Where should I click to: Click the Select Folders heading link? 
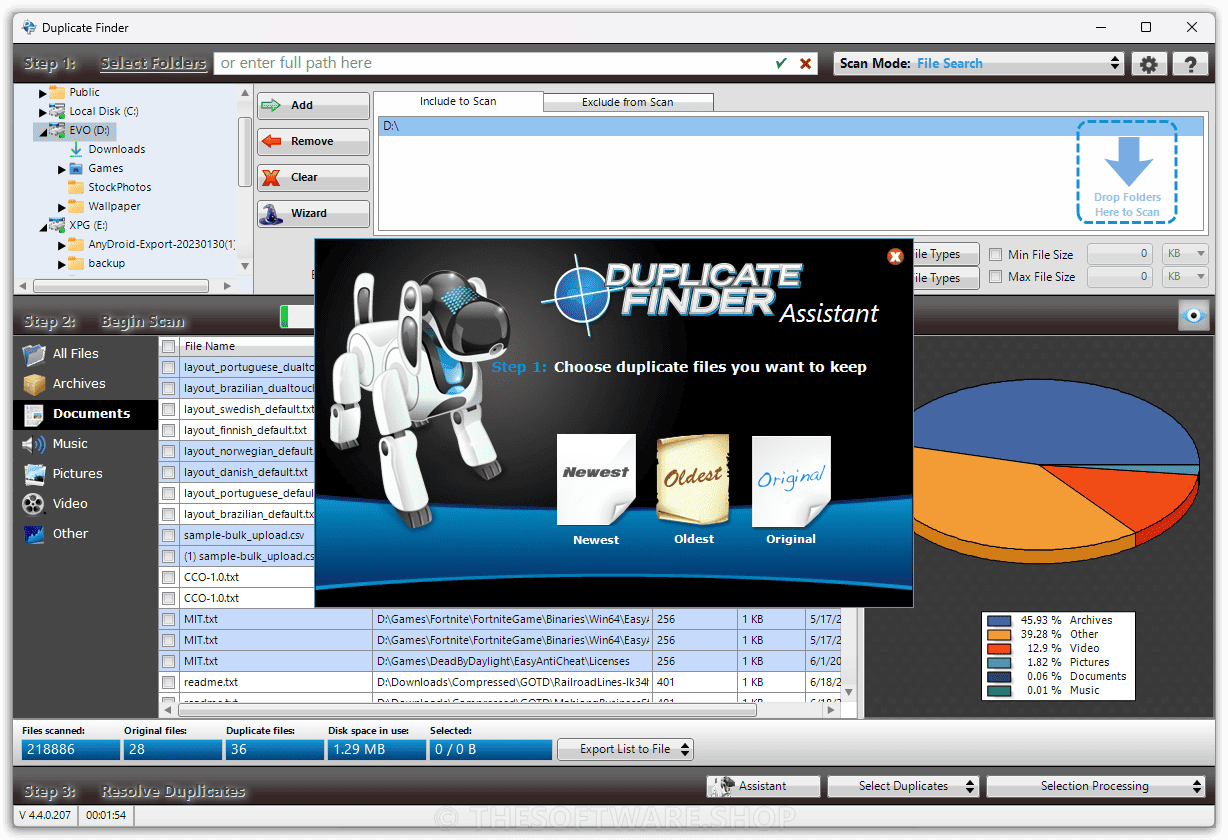pyautogui.click(x=154, y=63)
